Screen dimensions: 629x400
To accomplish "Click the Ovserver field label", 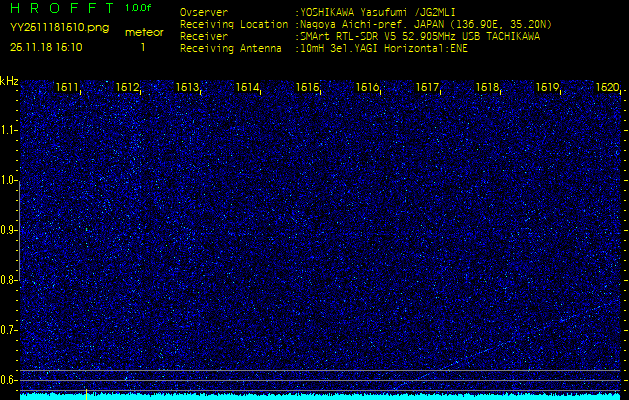I will pos(204,12).
